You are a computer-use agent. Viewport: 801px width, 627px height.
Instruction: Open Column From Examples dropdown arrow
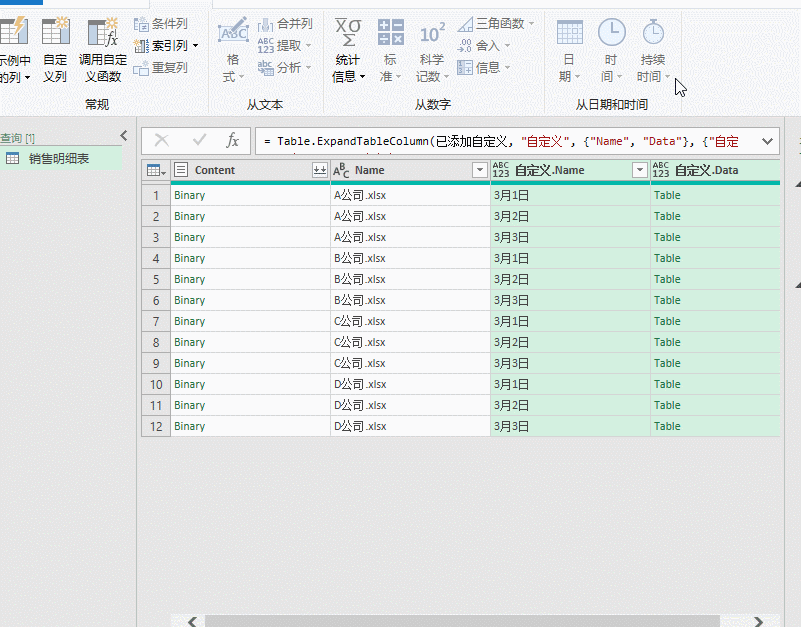27,78
